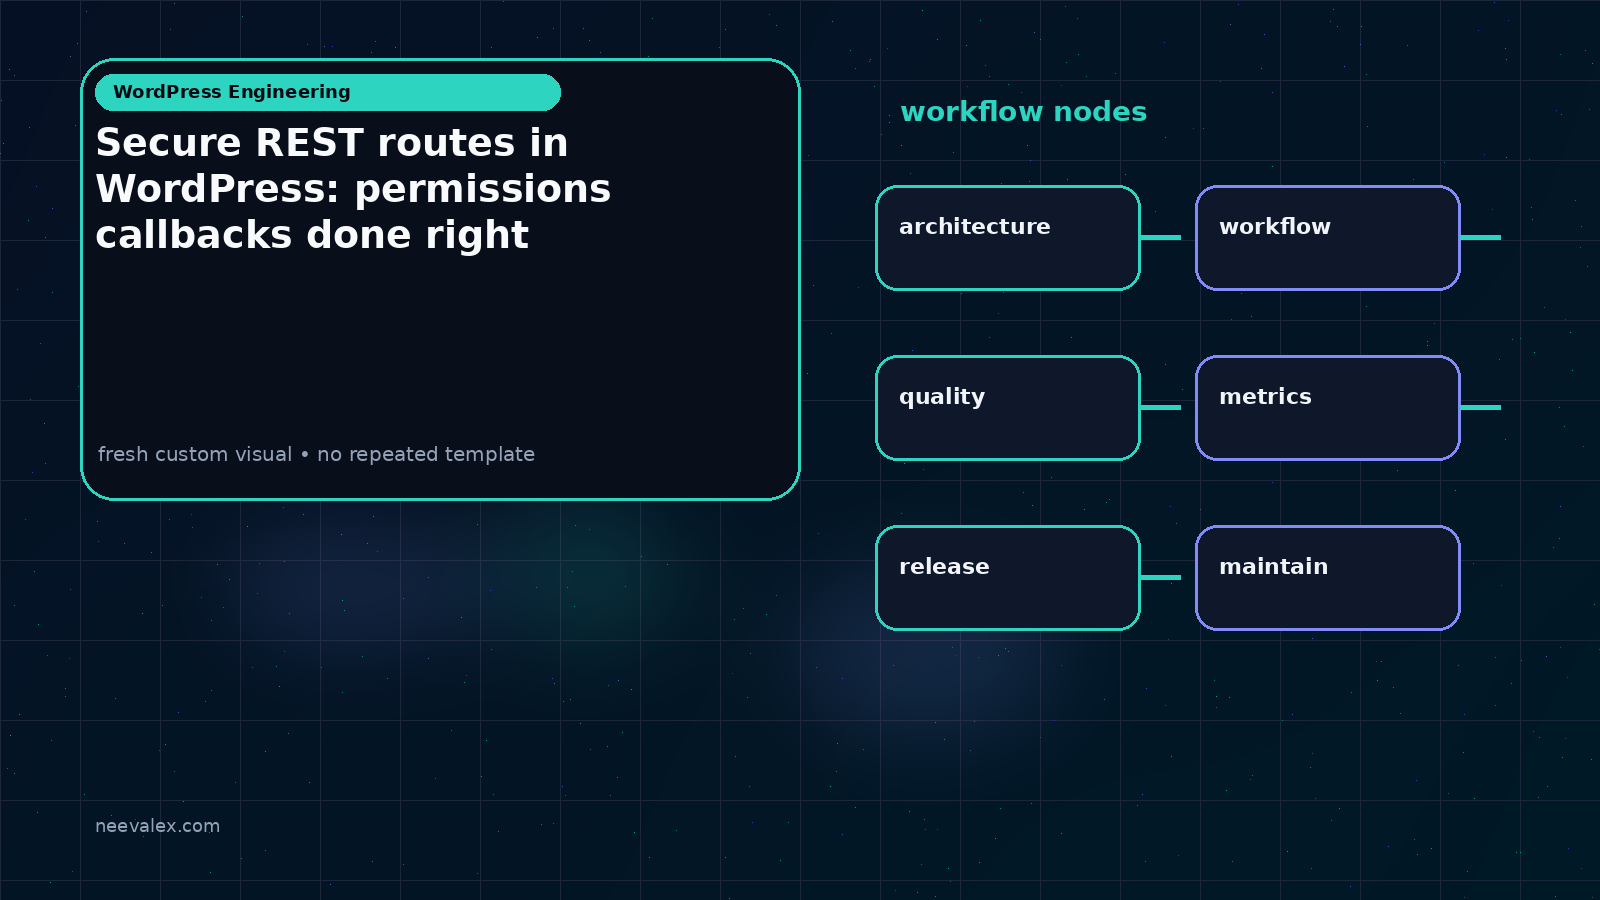Choose the metrics node

(x=1328, y=408)
